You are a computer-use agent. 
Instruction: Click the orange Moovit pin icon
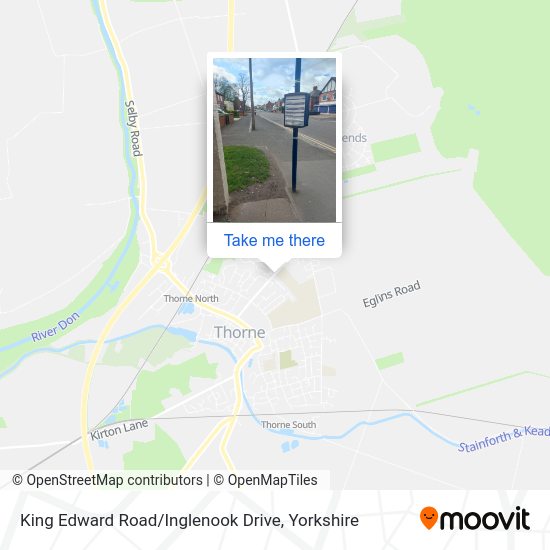[x=429, y=518]
